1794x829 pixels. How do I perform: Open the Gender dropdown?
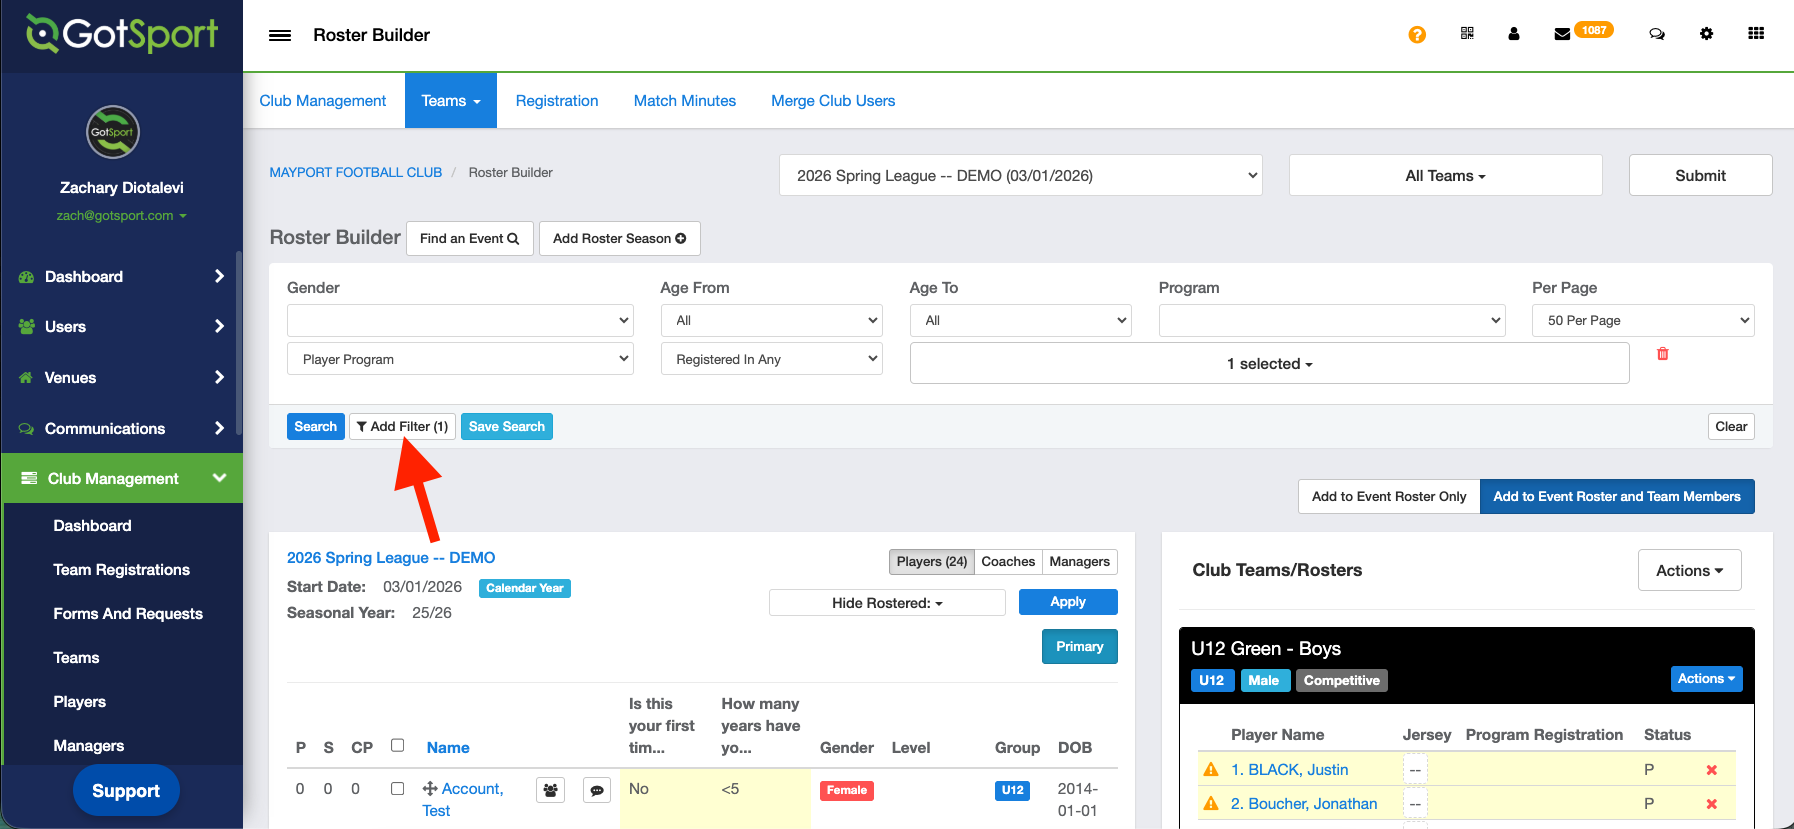pos(460,321)
